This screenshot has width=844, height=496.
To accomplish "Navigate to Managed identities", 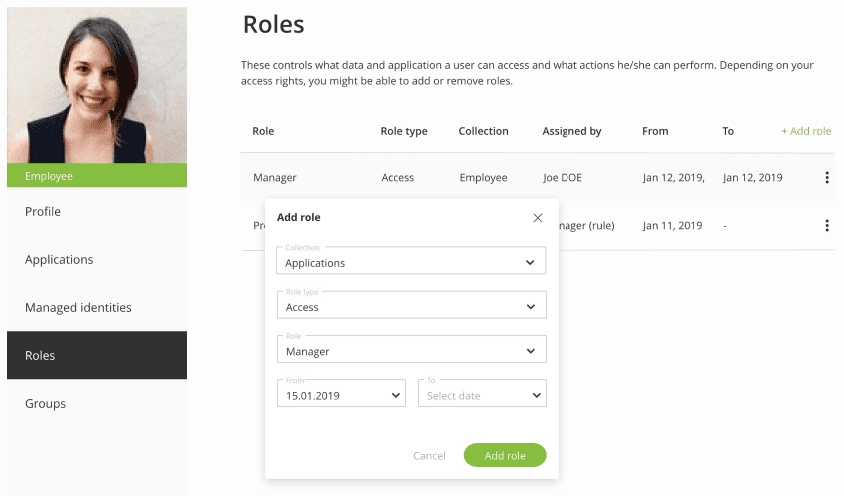I will 78,308.
